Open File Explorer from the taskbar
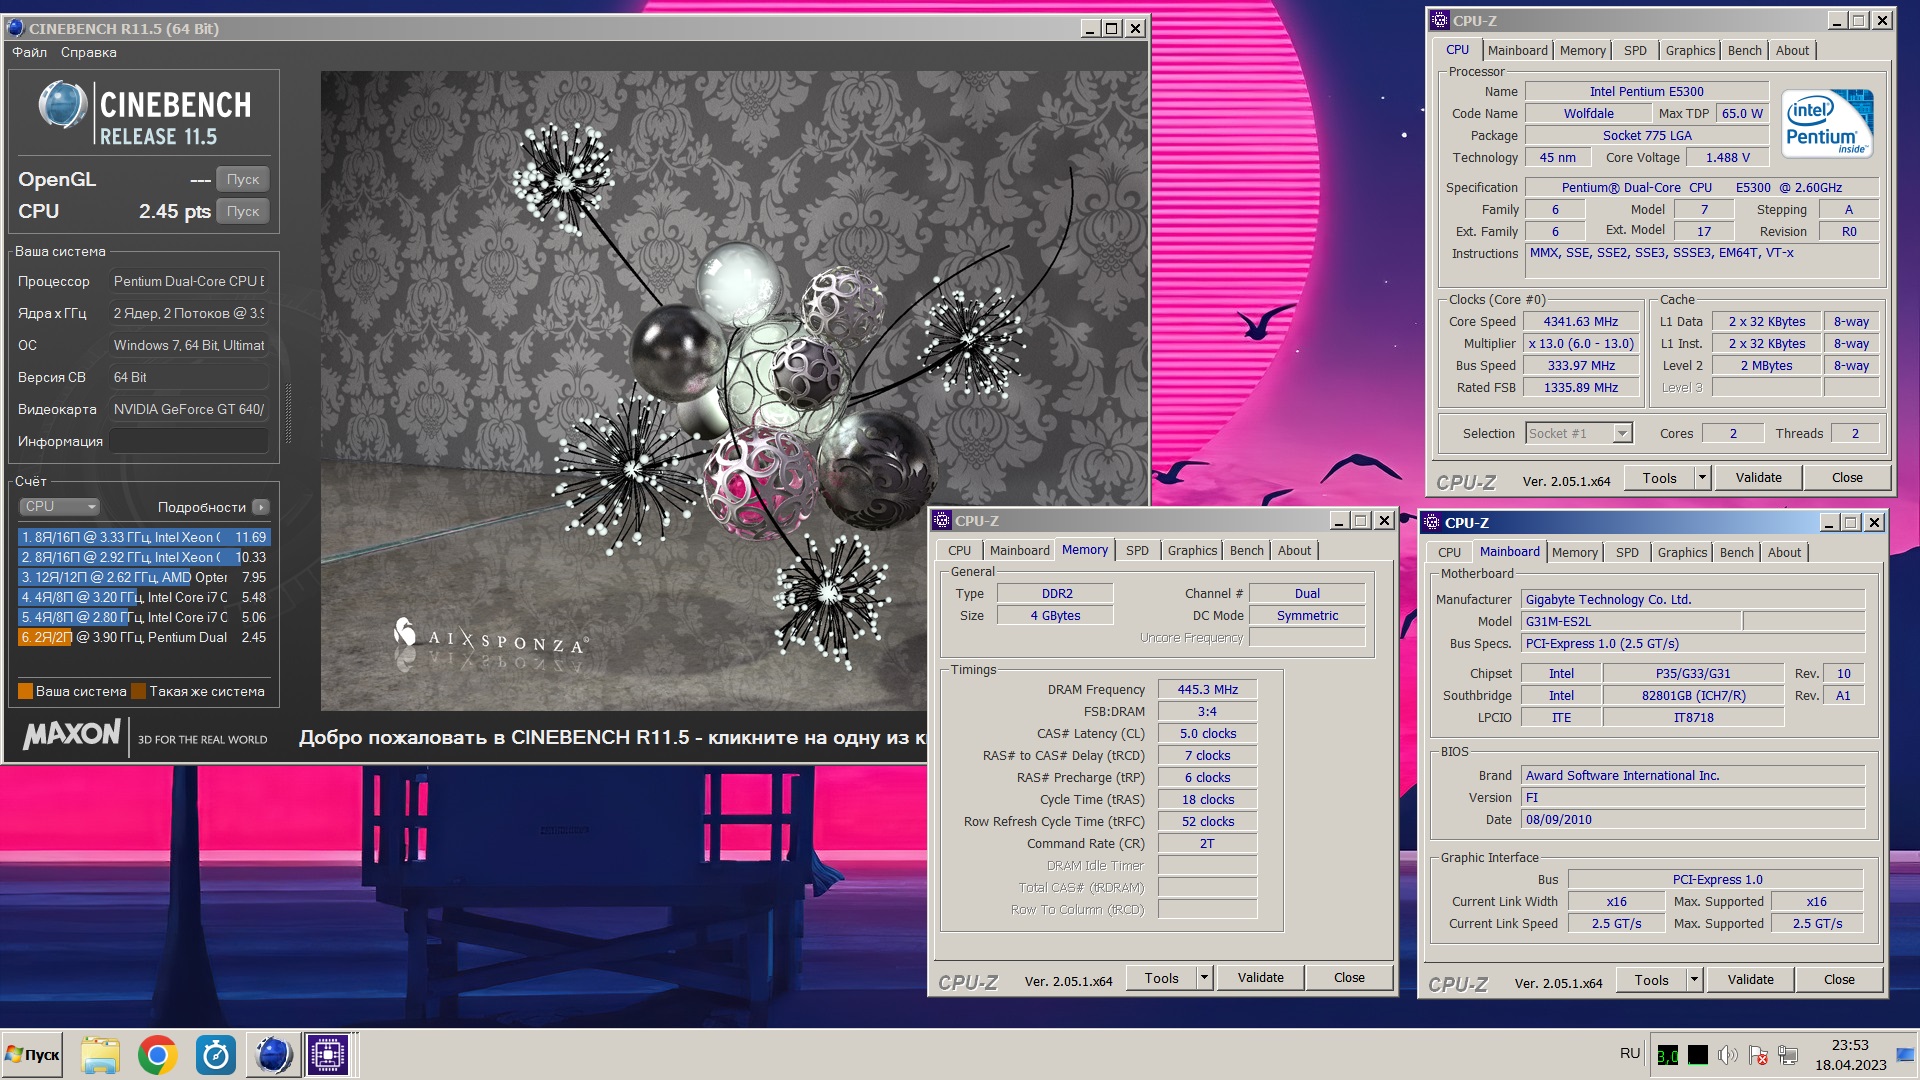This screenshot has height=1080, width=1920. point(100,1055)
